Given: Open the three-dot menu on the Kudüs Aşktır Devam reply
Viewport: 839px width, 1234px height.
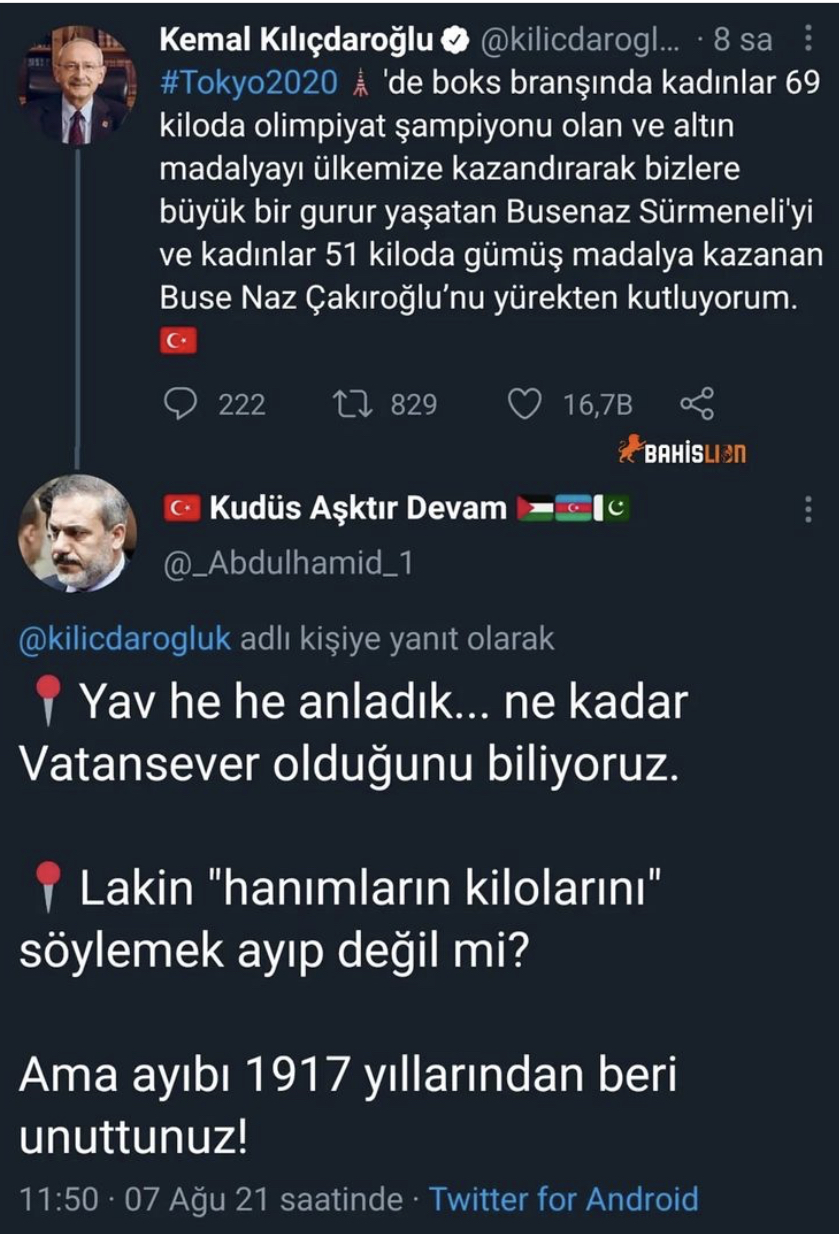Looking at the screenshot, I should click(808, 510).
